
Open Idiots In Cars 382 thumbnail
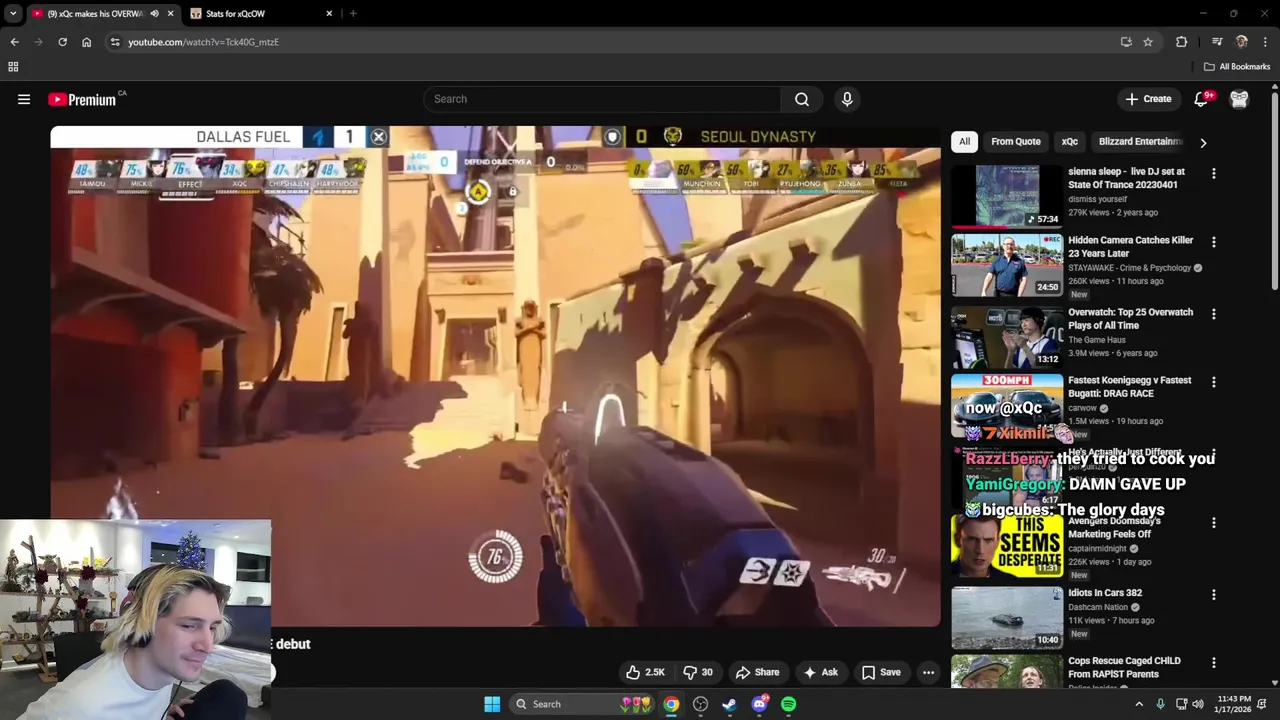[x=1007, y=618]
